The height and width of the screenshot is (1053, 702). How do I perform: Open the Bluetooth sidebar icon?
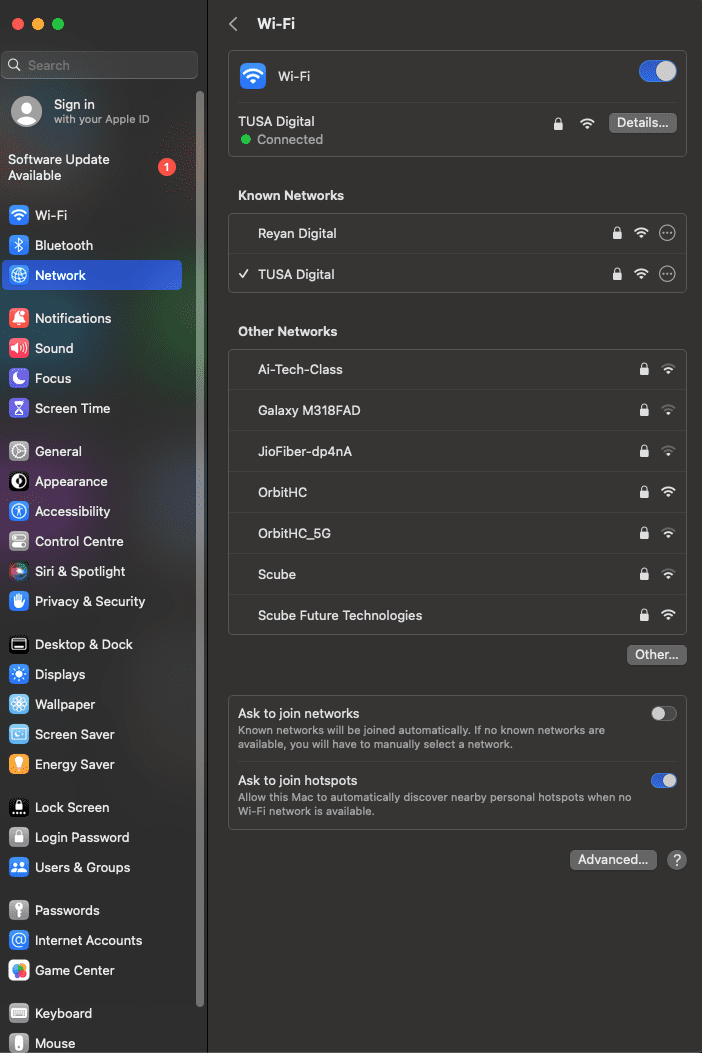pyautogui.click(x=19, y=245)
